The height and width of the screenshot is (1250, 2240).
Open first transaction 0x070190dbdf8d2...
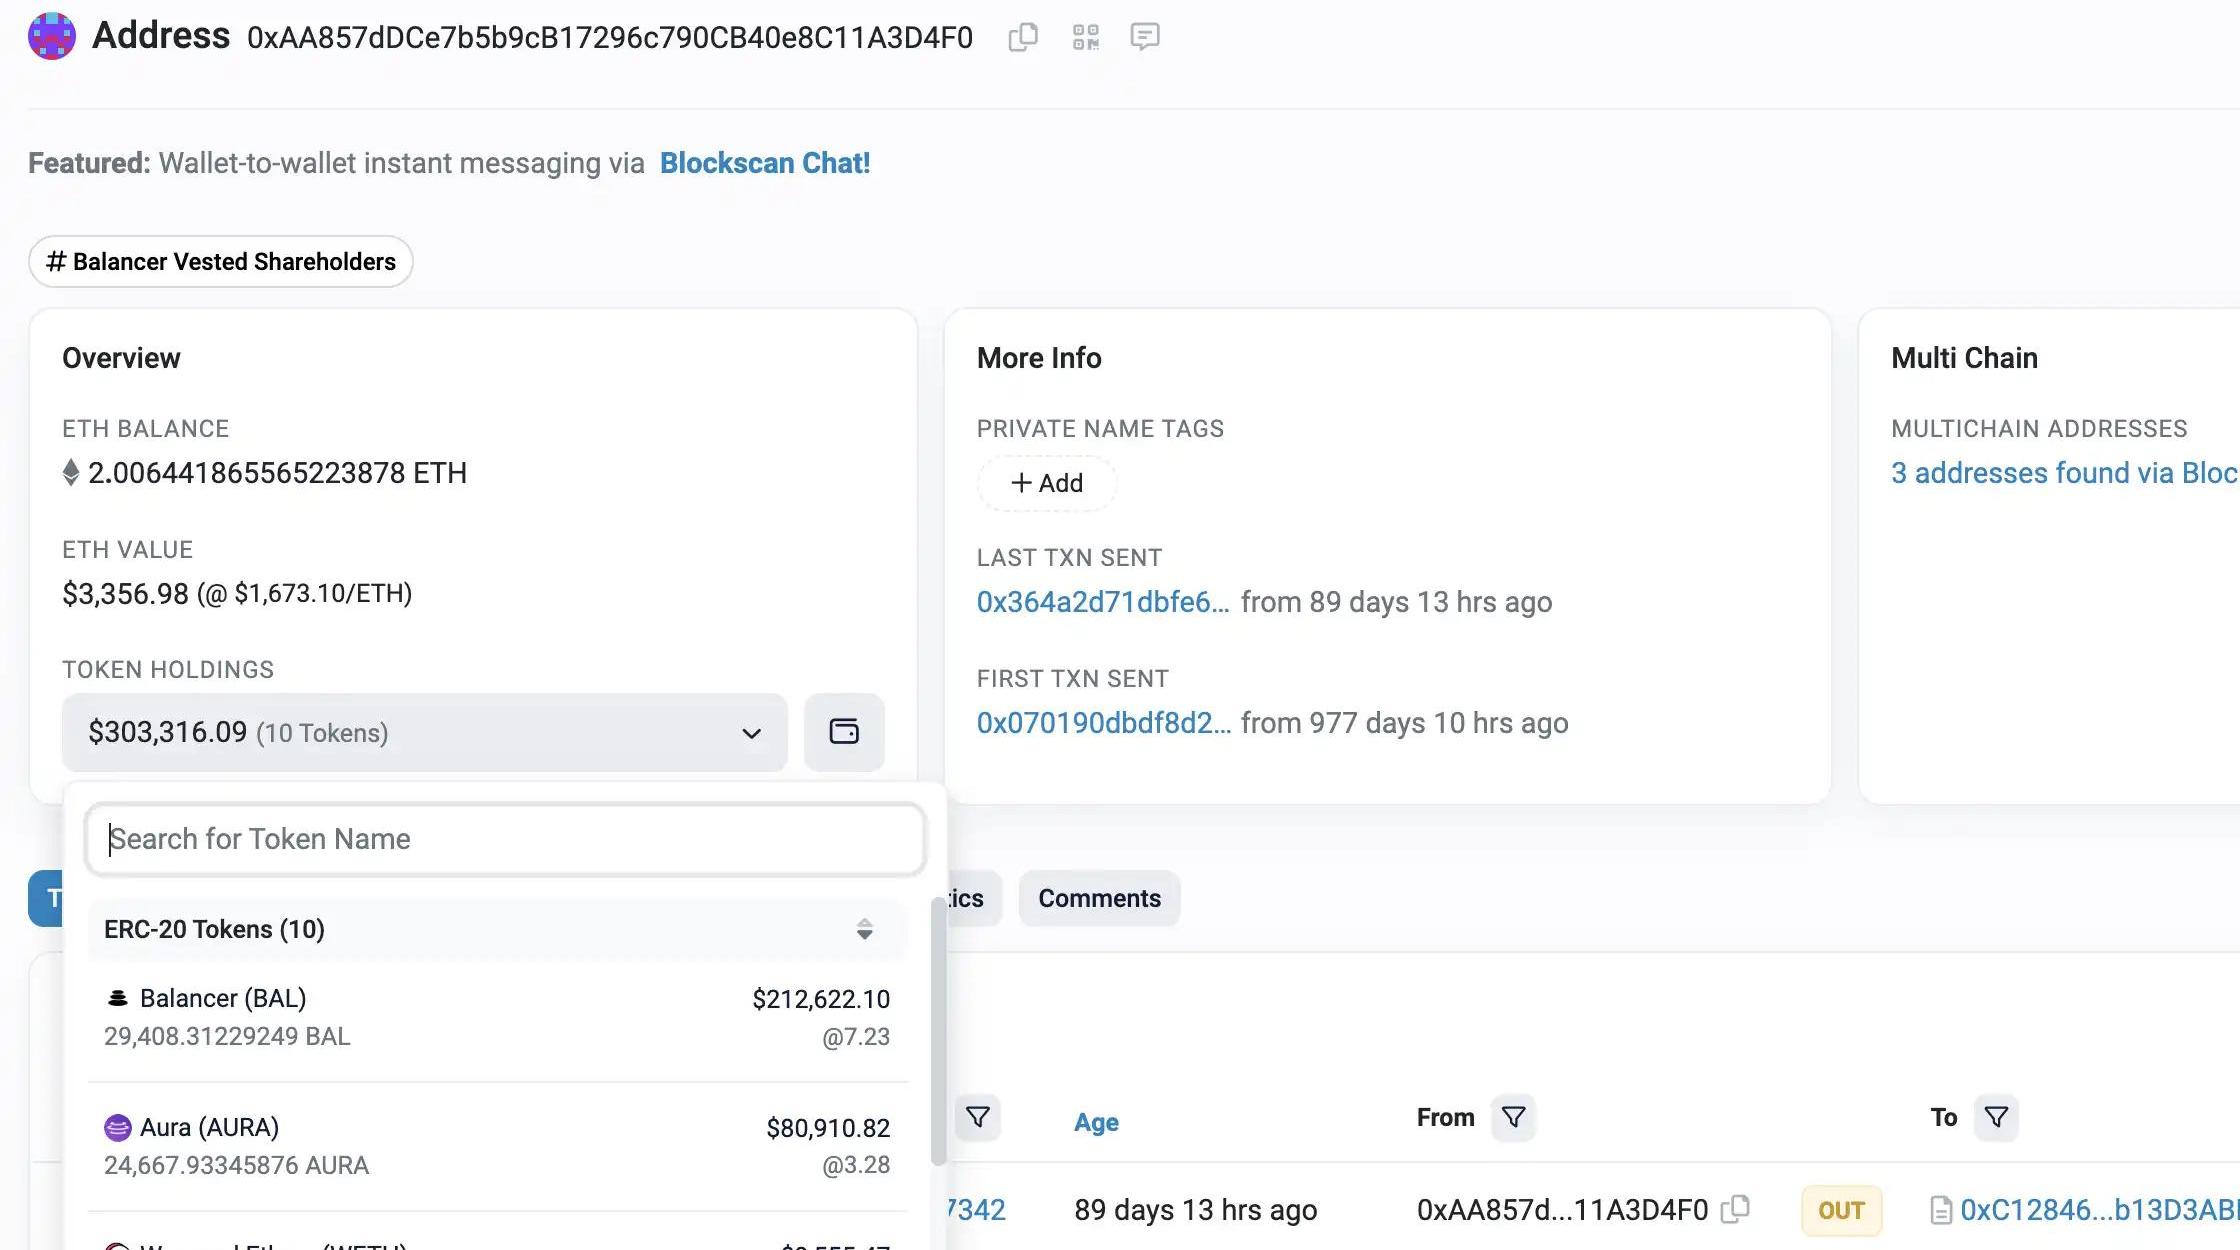coord(1104,723)
